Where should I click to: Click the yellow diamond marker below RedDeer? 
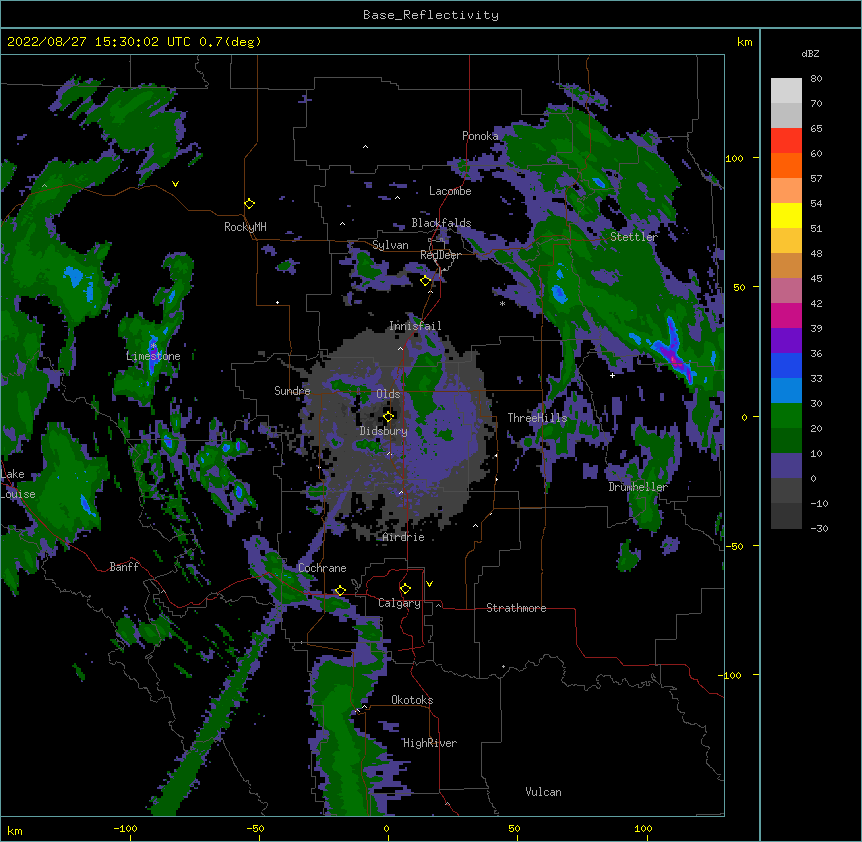tap(426, 281)
